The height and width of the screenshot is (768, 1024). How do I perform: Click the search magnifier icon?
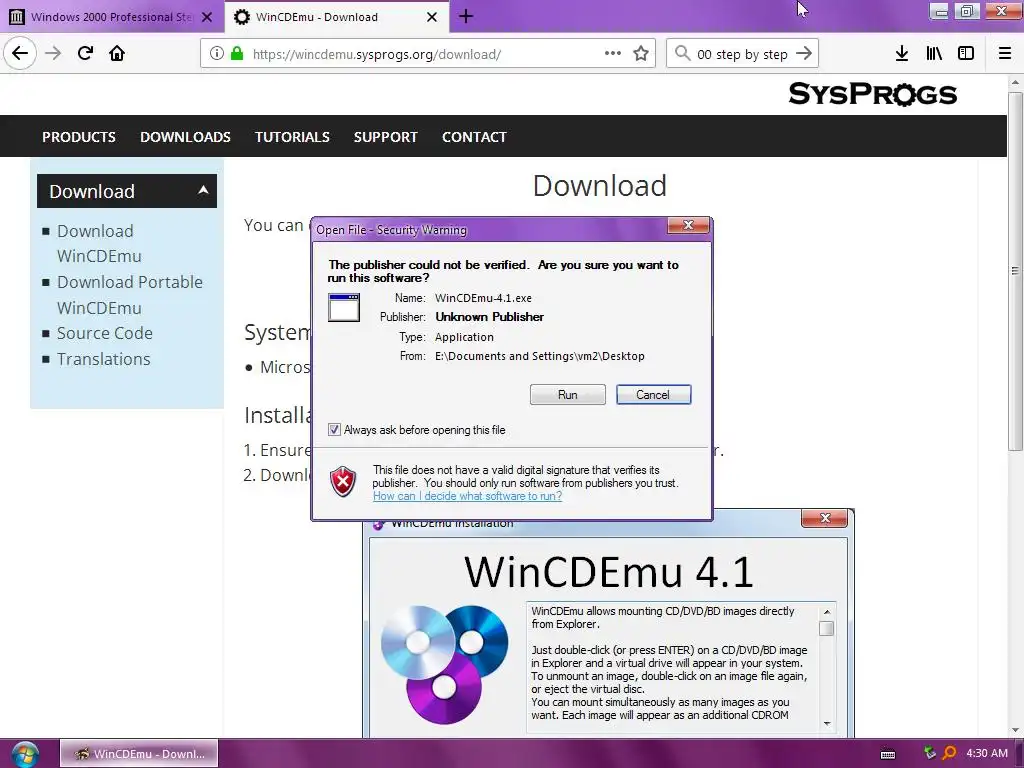click(682, 54)
